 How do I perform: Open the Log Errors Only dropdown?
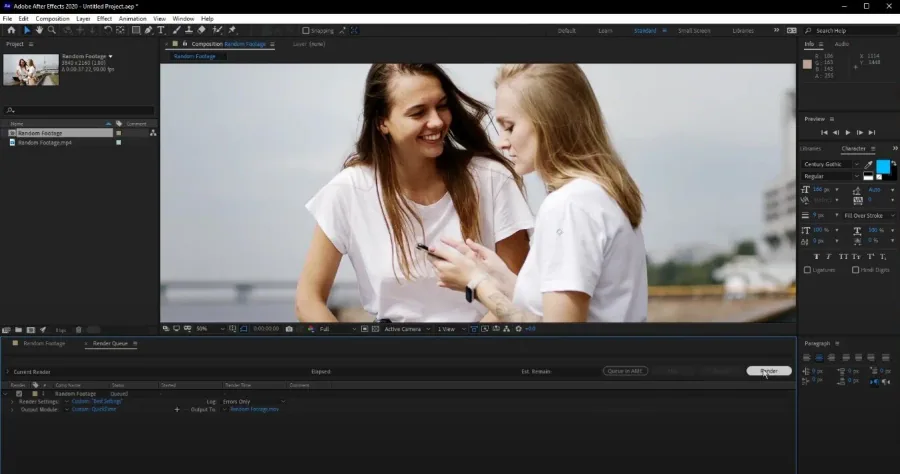[253, 402]
